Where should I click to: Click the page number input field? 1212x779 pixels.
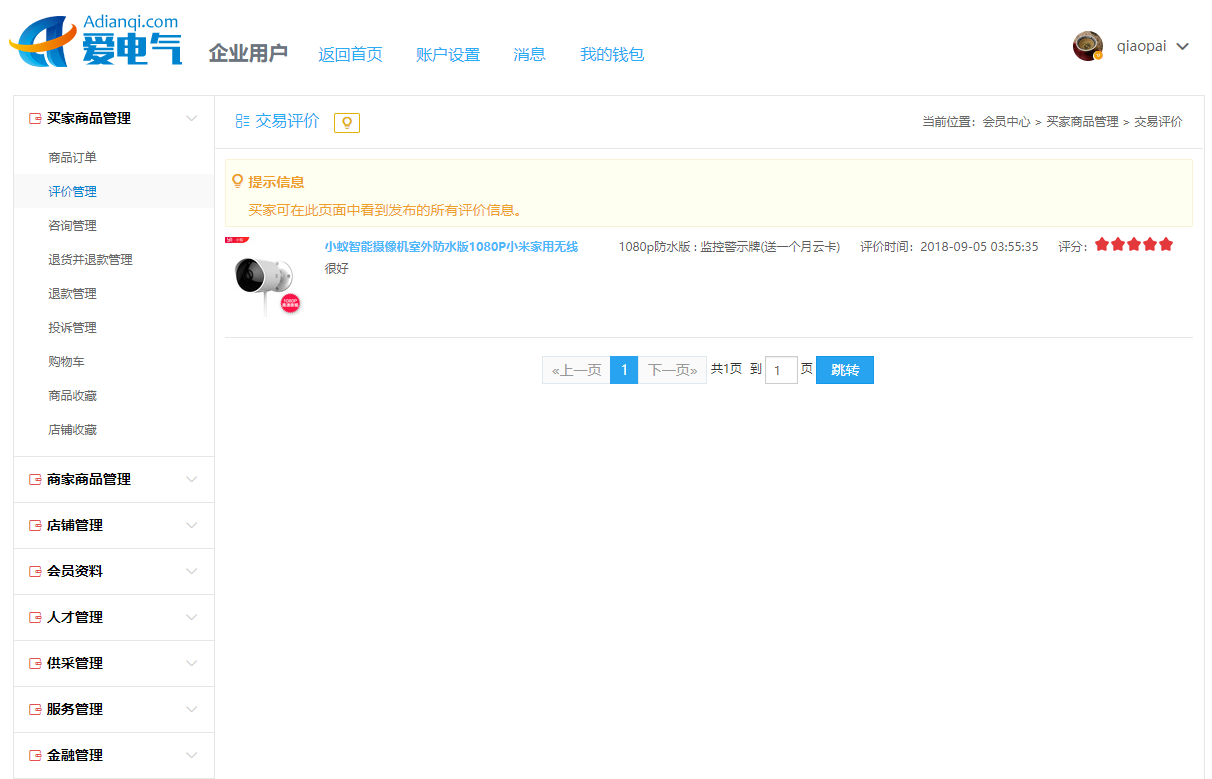[x=780, y=371]
